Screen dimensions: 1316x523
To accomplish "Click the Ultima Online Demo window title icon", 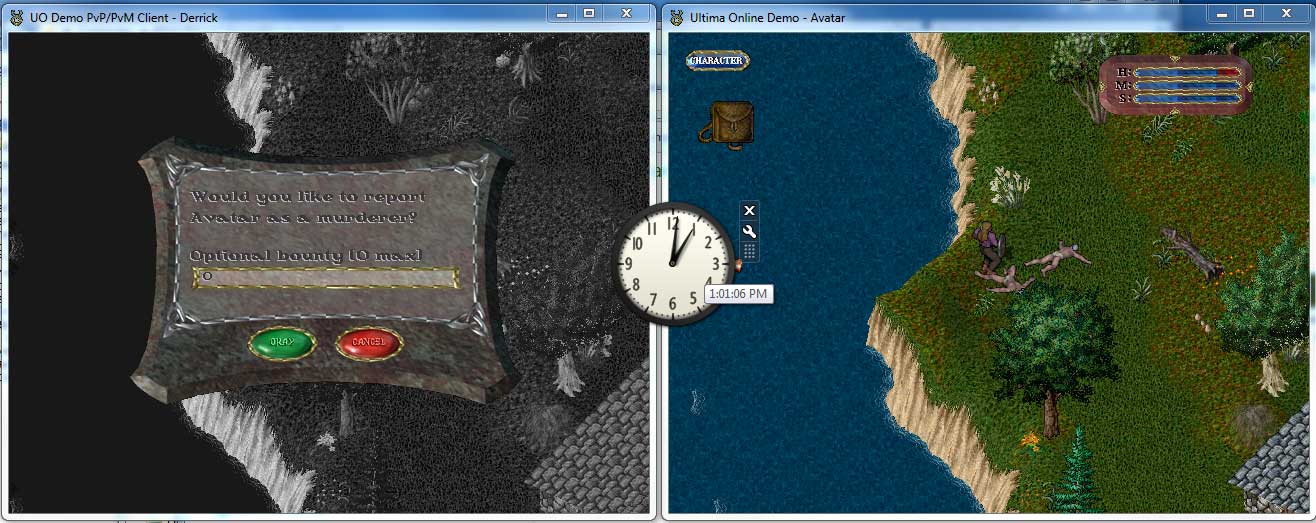I will click(676, 17).
